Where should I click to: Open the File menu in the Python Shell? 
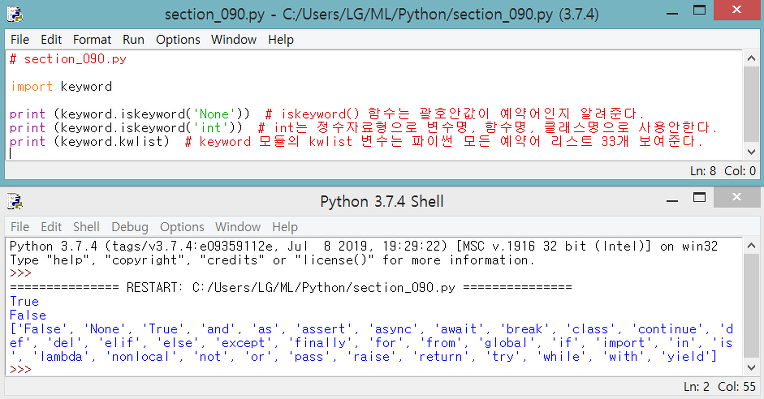point(19,227)
